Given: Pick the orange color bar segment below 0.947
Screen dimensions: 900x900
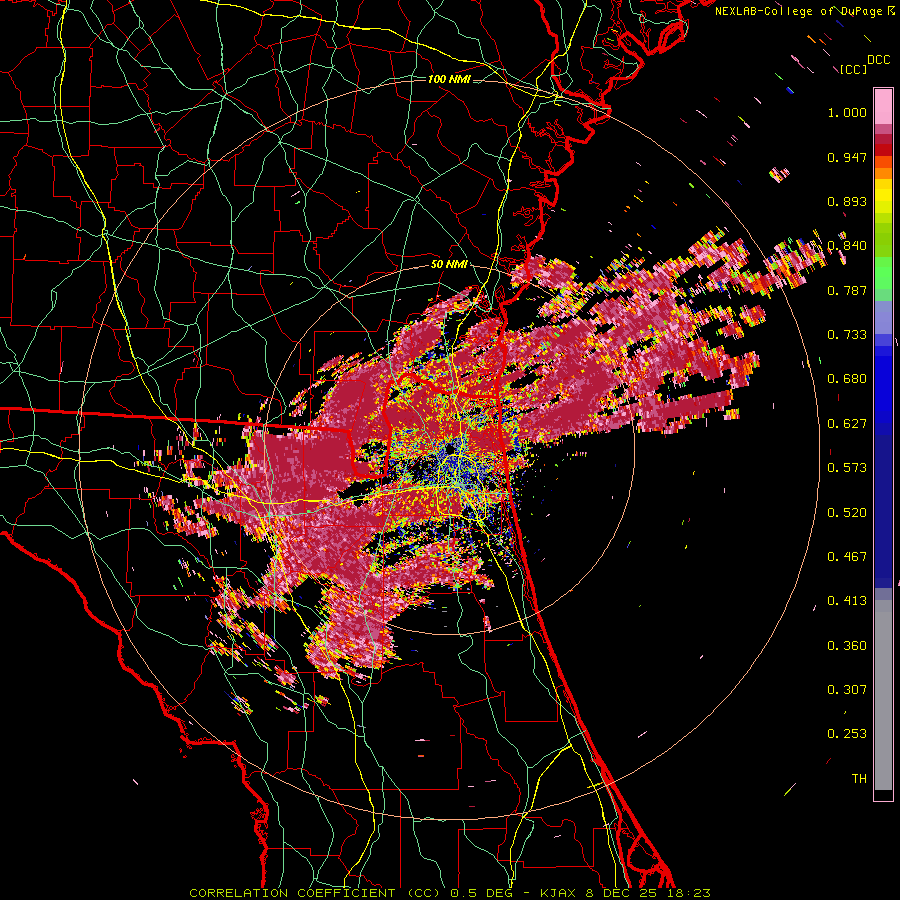Looking at the screenshot, I should click(x=883, y=173).
